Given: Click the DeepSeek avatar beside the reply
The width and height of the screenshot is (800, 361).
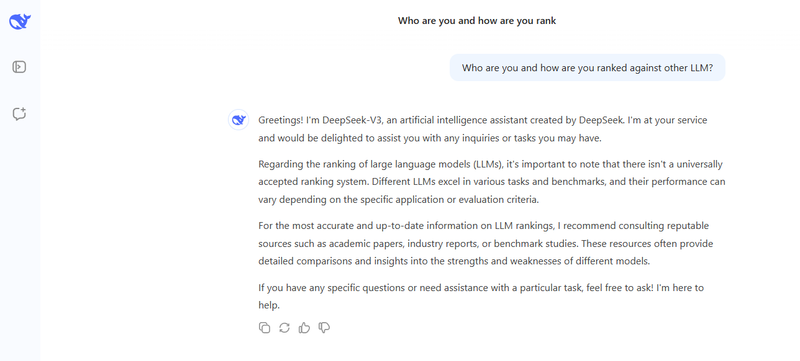Looking at the screenshot, I should click(x=238, y=120).
